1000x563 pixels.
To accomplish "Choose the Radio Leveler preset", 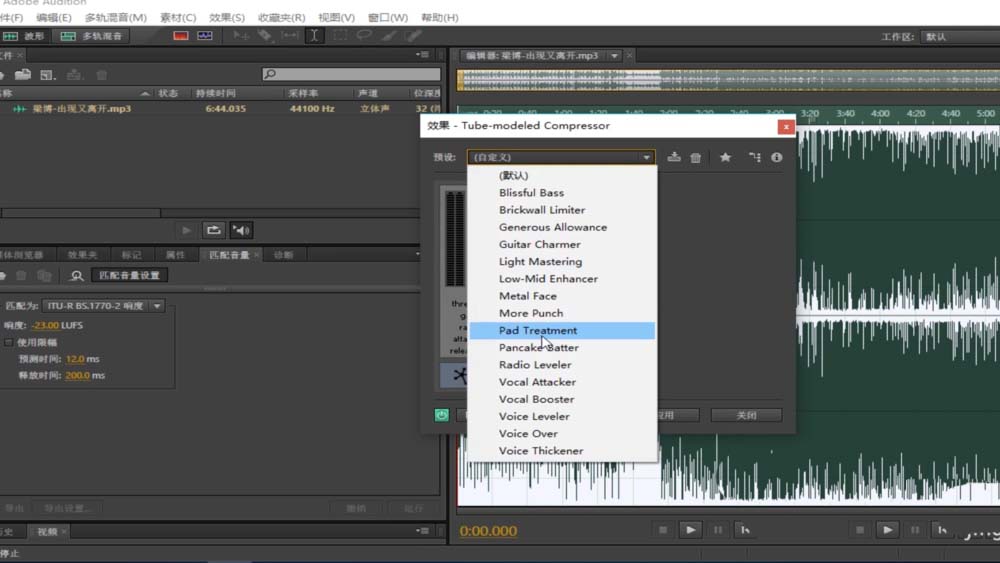I will 562,365.
